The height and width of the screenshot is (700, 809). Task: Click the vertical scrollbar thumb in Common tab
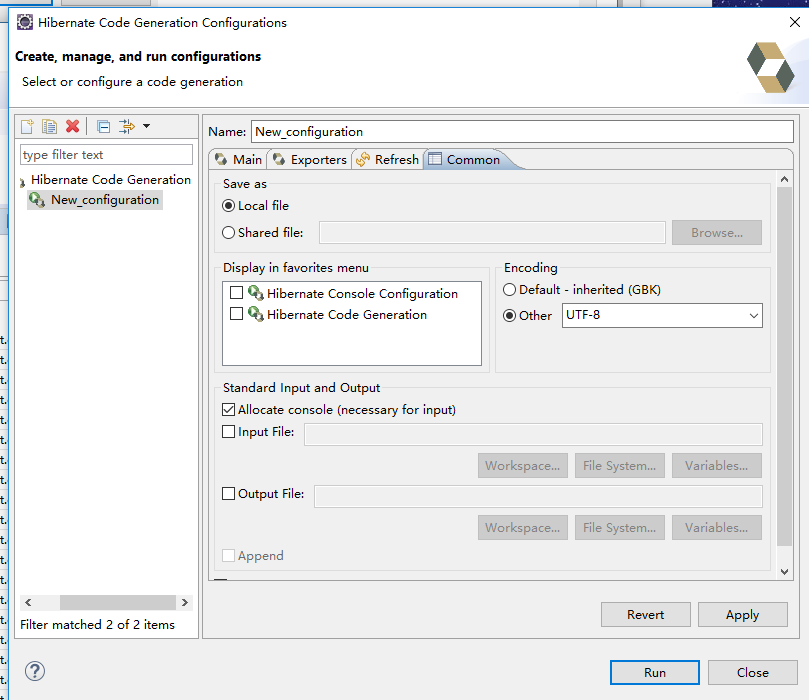[784, 366]
